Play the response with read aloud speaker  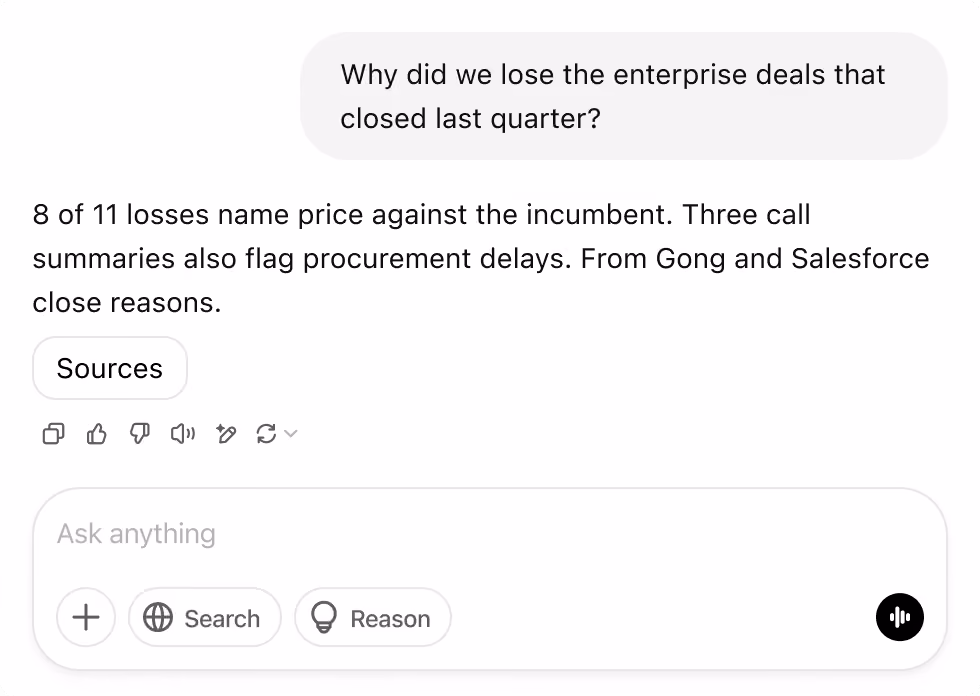tap(182, 434)
